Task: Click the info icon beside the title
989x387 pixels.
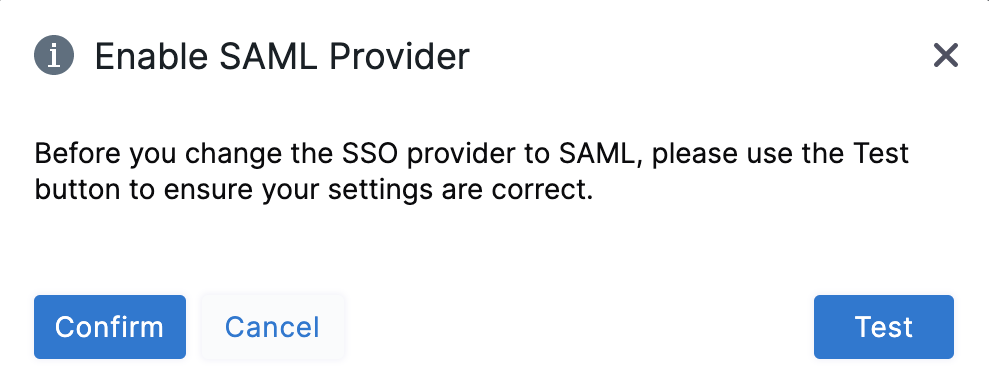Action: (54, 55)
